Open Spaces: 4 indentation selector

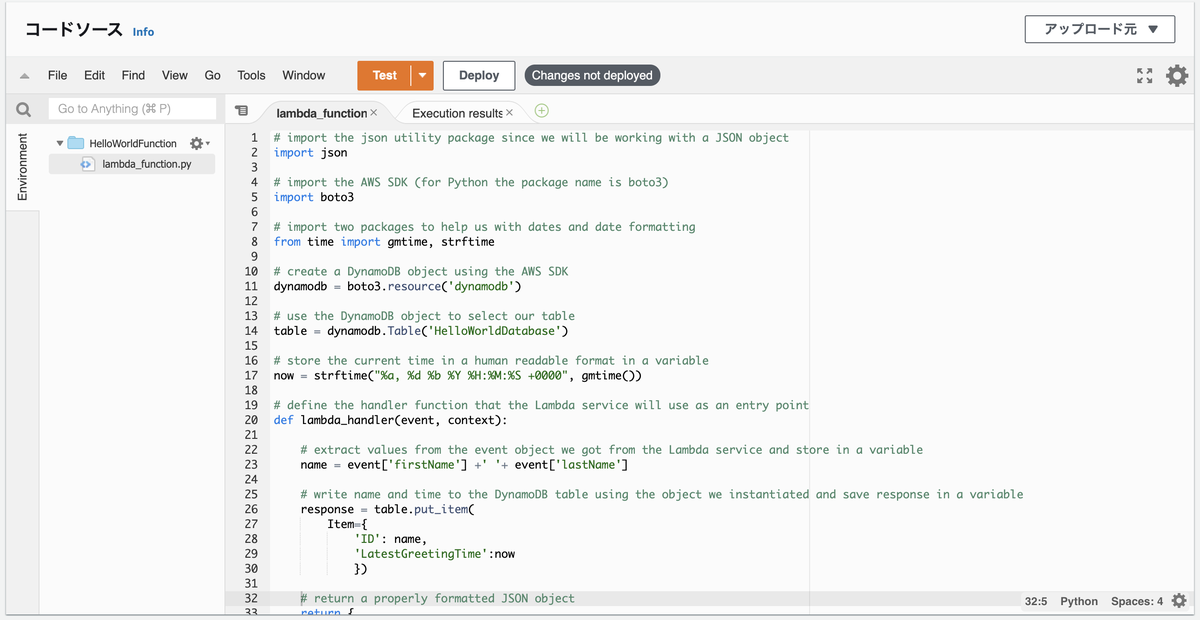click(1137, 601)
